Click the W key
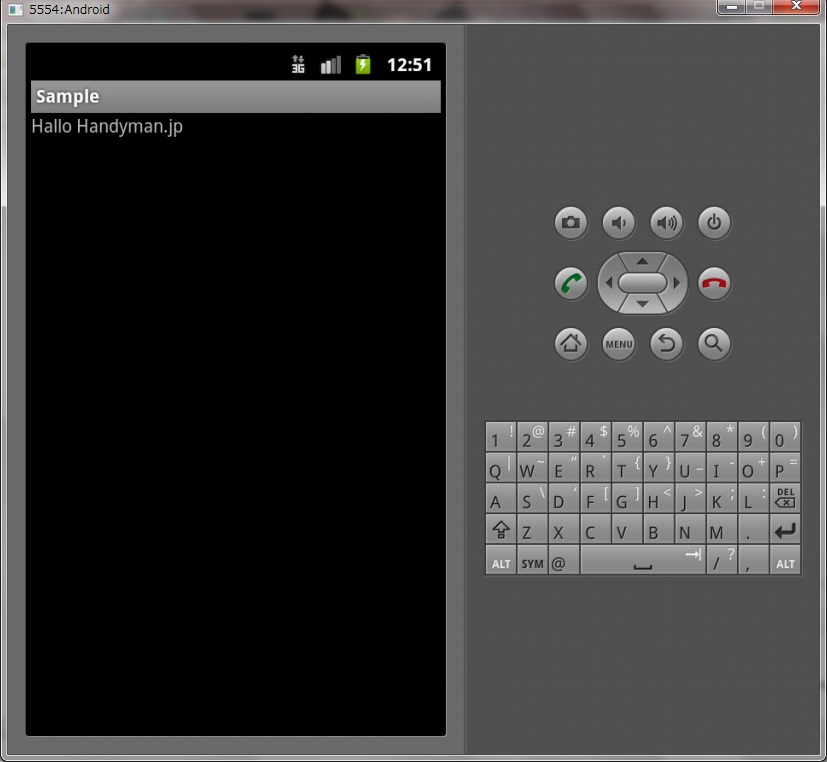This screenshot has height=762, width=827. click(x=532, y=467)
